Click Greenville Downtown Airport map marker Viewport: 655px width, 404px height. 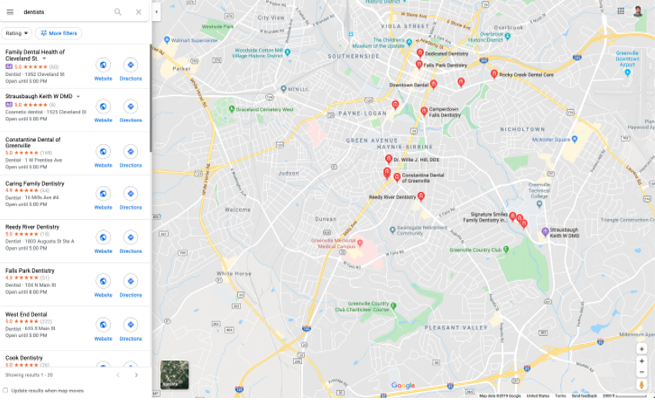[627, 73]
